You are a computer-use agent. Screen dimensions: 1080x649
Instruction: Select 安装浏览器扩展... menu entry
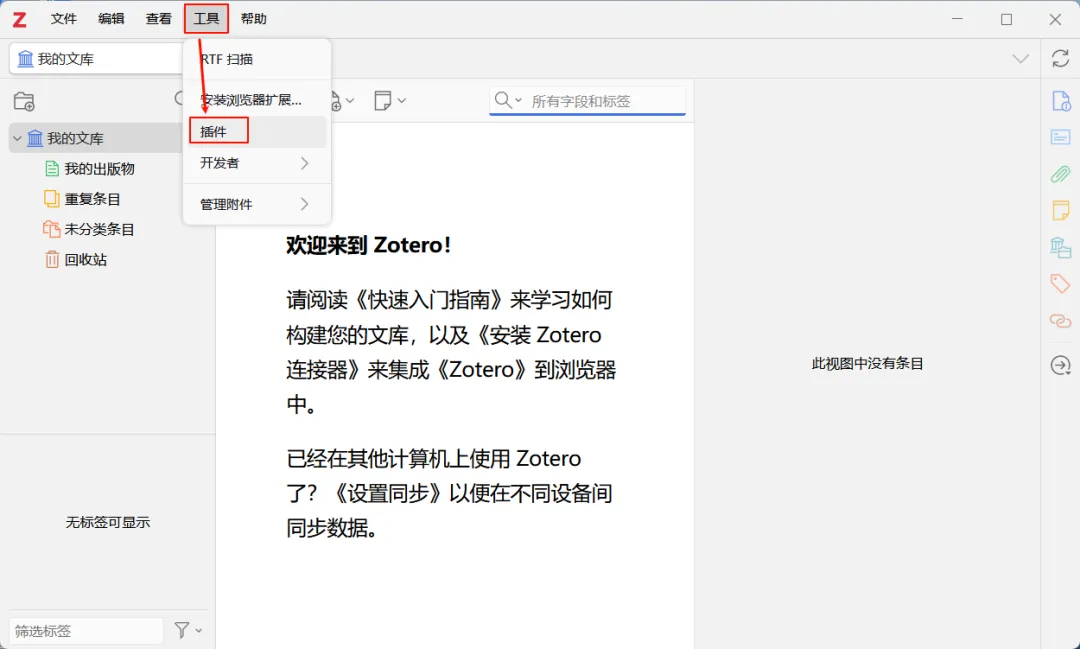pos(256,100)
